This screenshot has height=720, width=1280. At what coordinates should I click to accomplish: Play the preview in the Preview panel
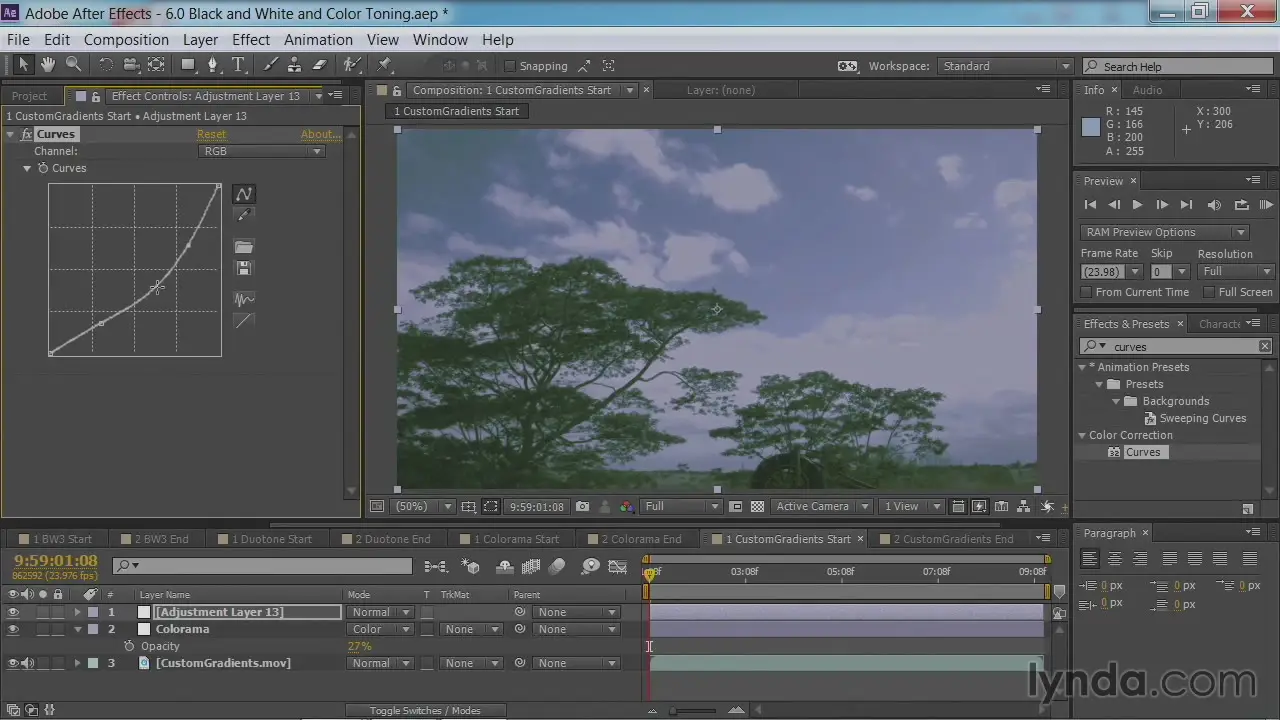(x=1137, y=205)
